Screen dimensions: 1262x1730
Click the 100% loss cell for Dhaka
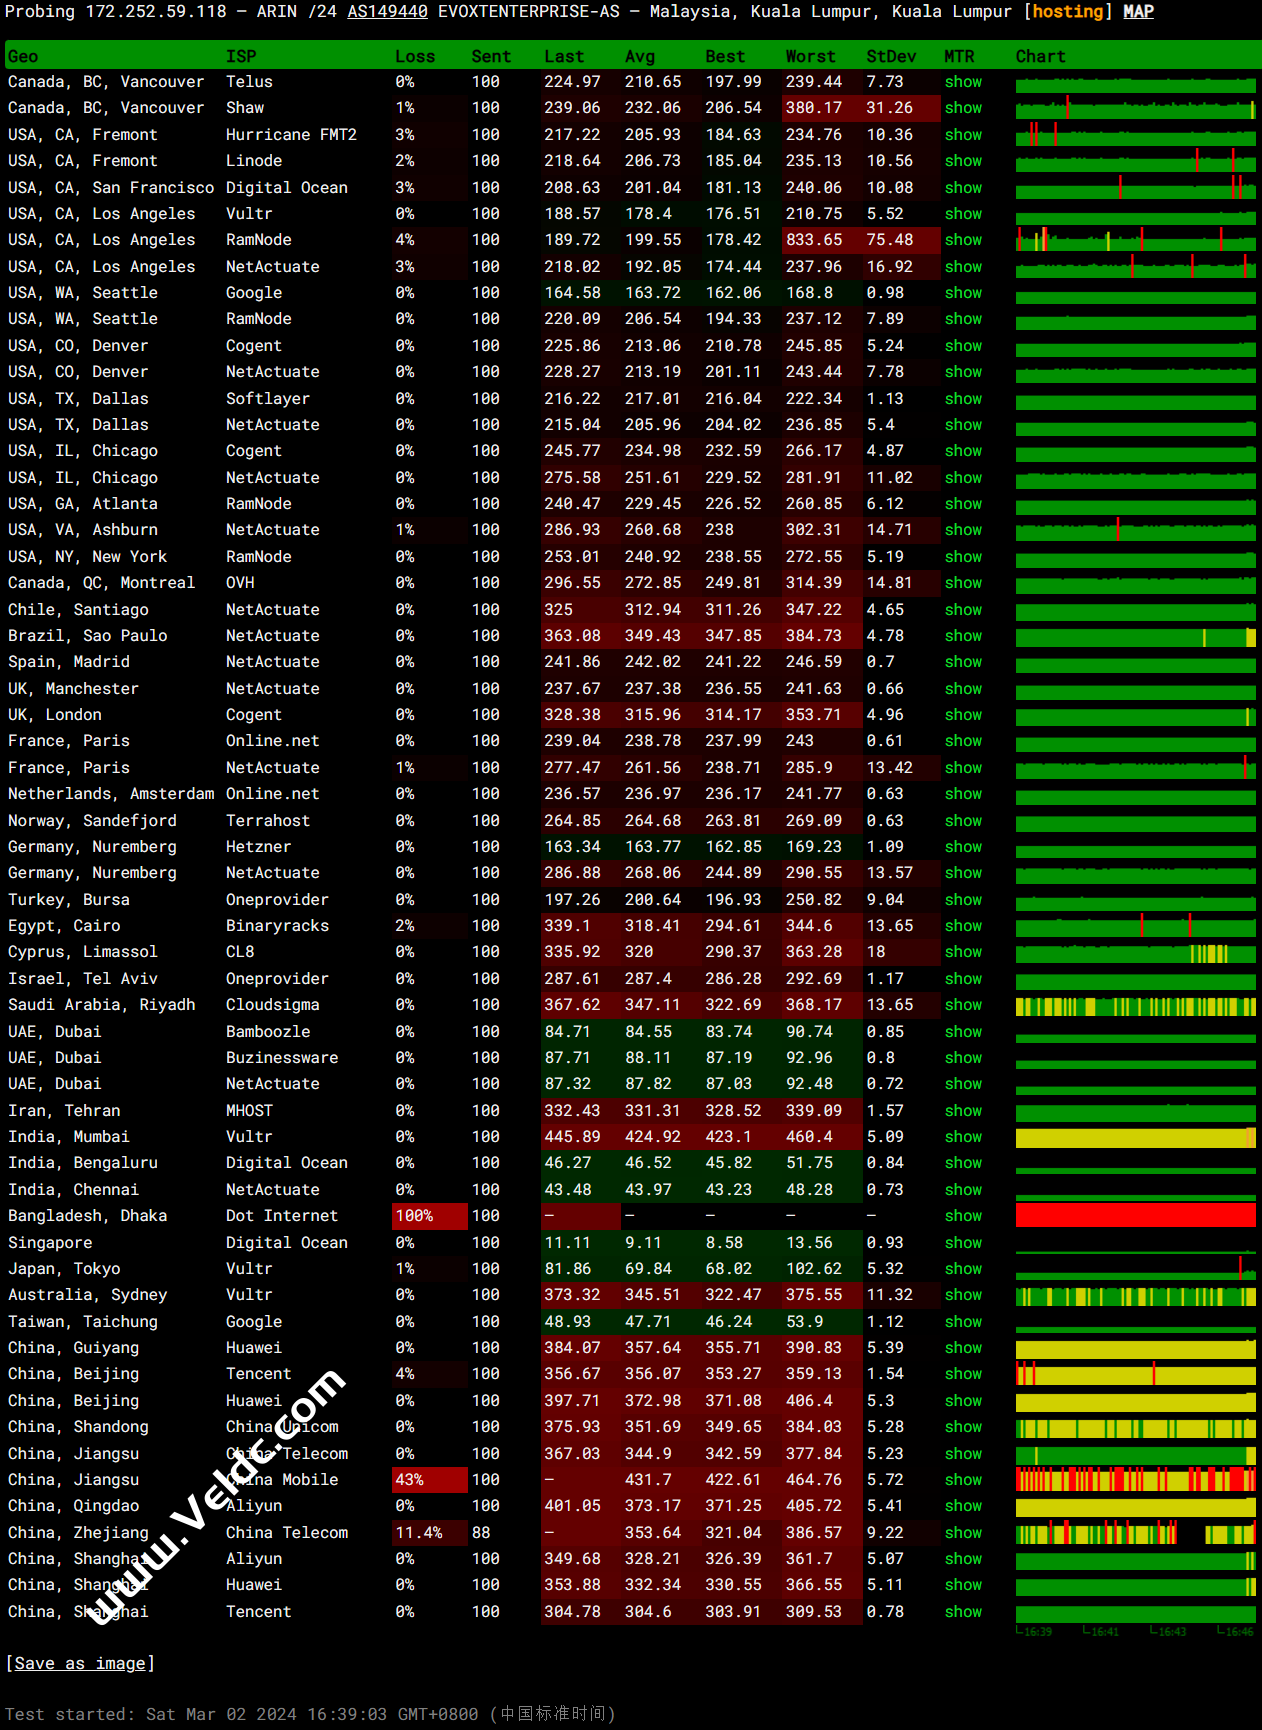[430, 1216]
